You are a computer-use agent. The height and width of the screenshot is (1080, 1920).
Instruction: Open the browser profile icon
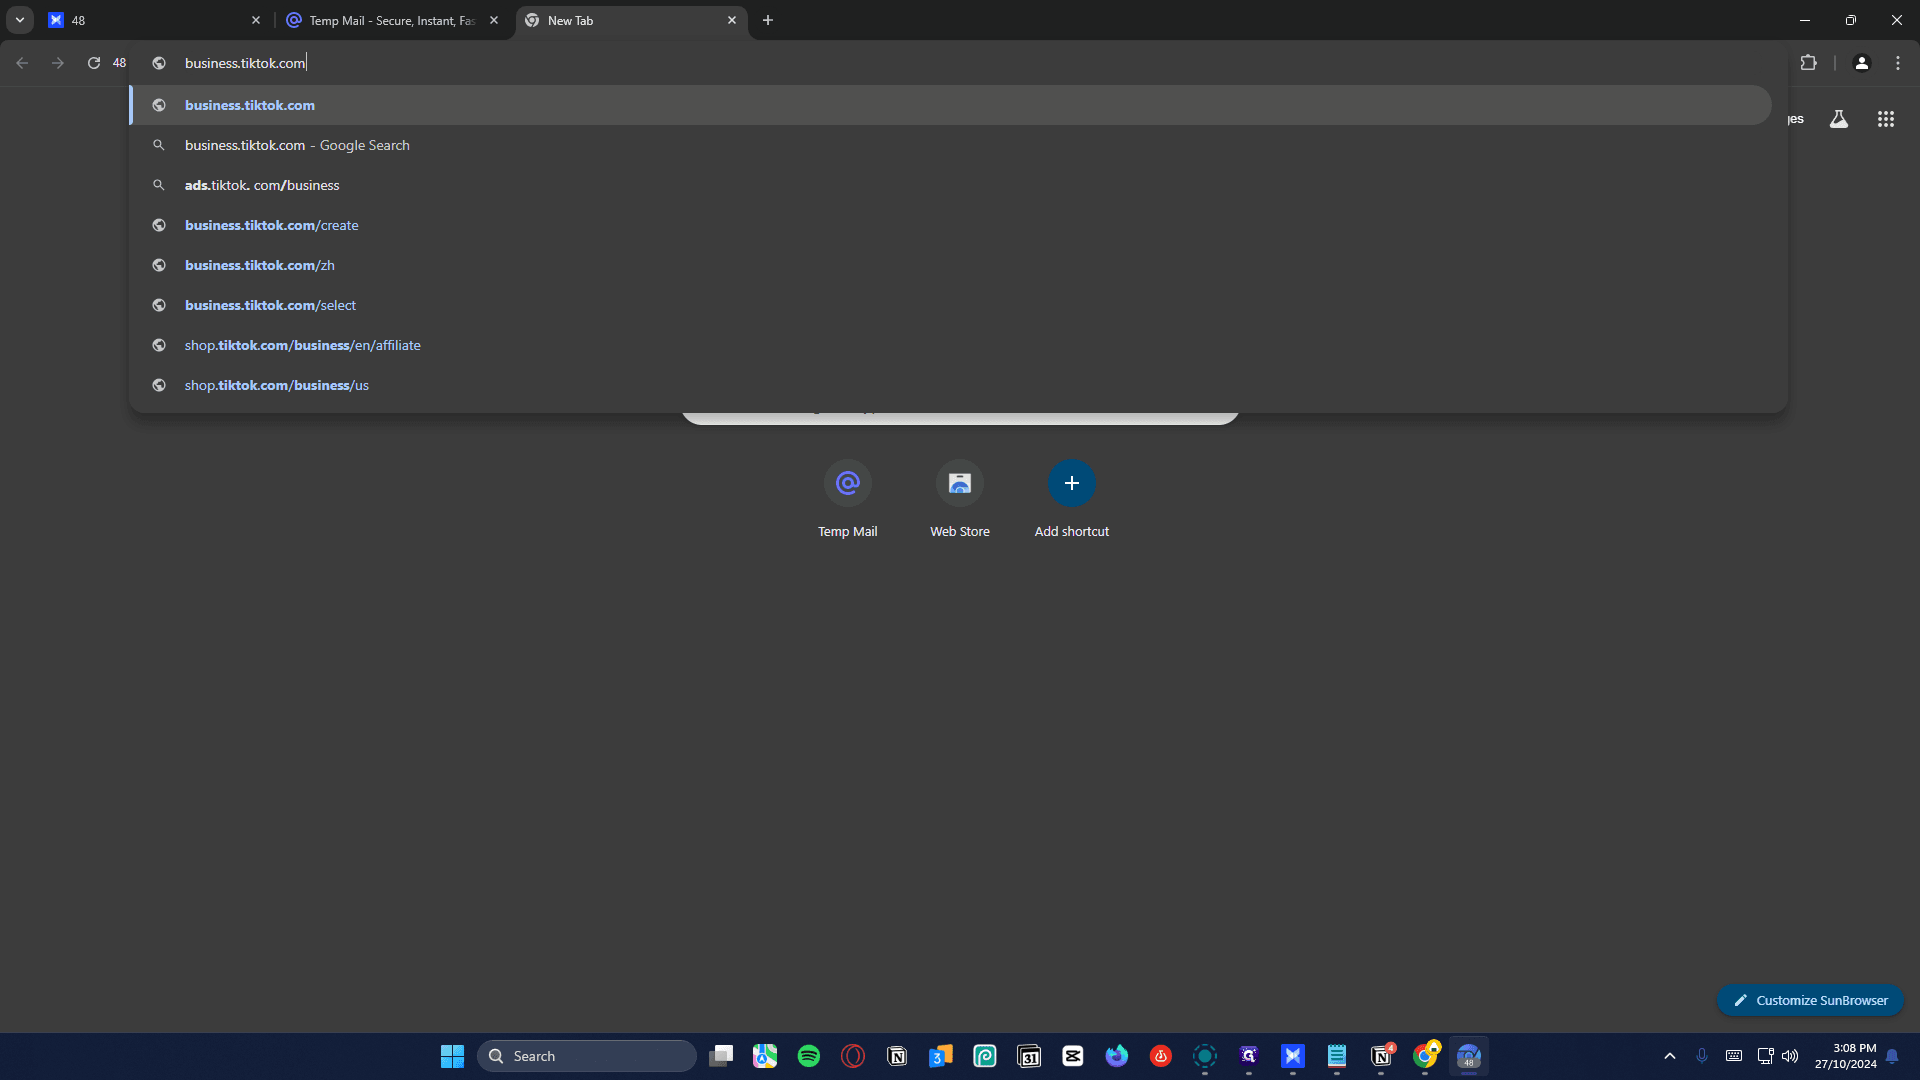click(1861, 63)
